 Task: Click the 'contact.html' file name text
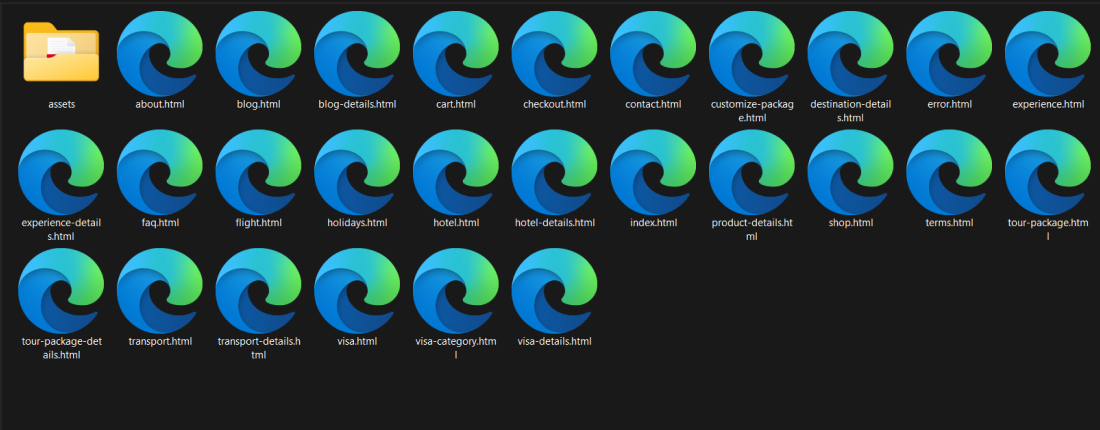[653, 105]
